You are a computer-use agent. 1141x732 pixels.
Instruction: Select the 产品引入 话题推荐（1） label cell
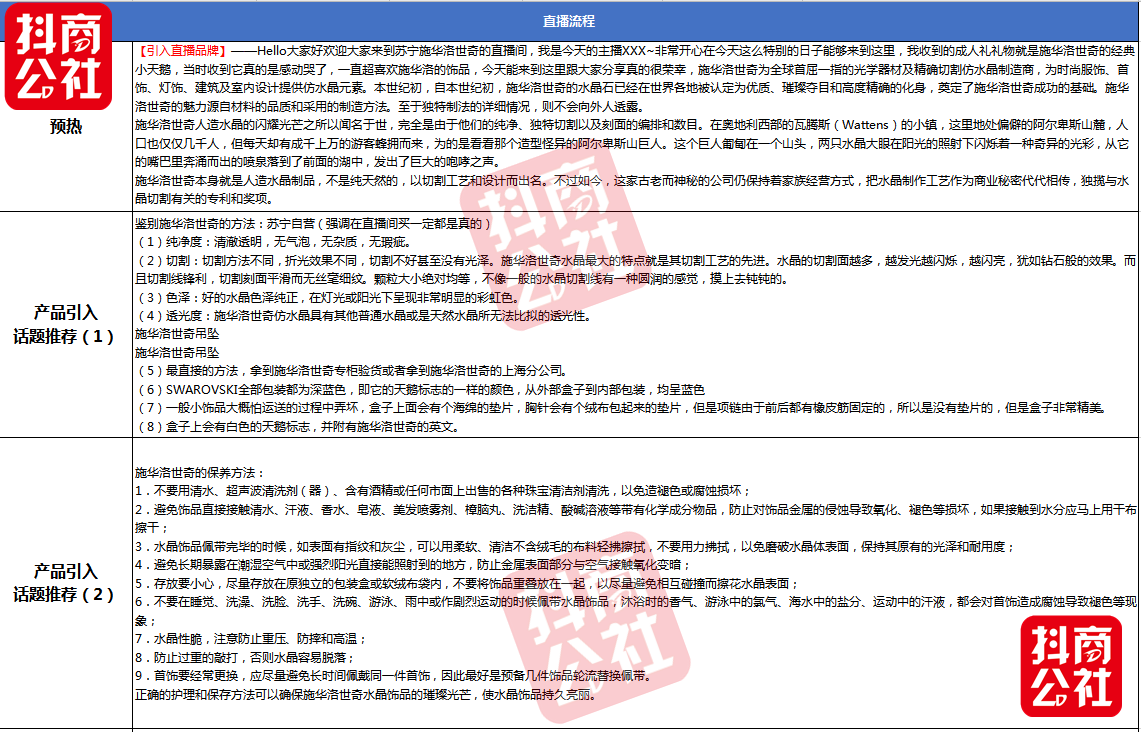66,325
